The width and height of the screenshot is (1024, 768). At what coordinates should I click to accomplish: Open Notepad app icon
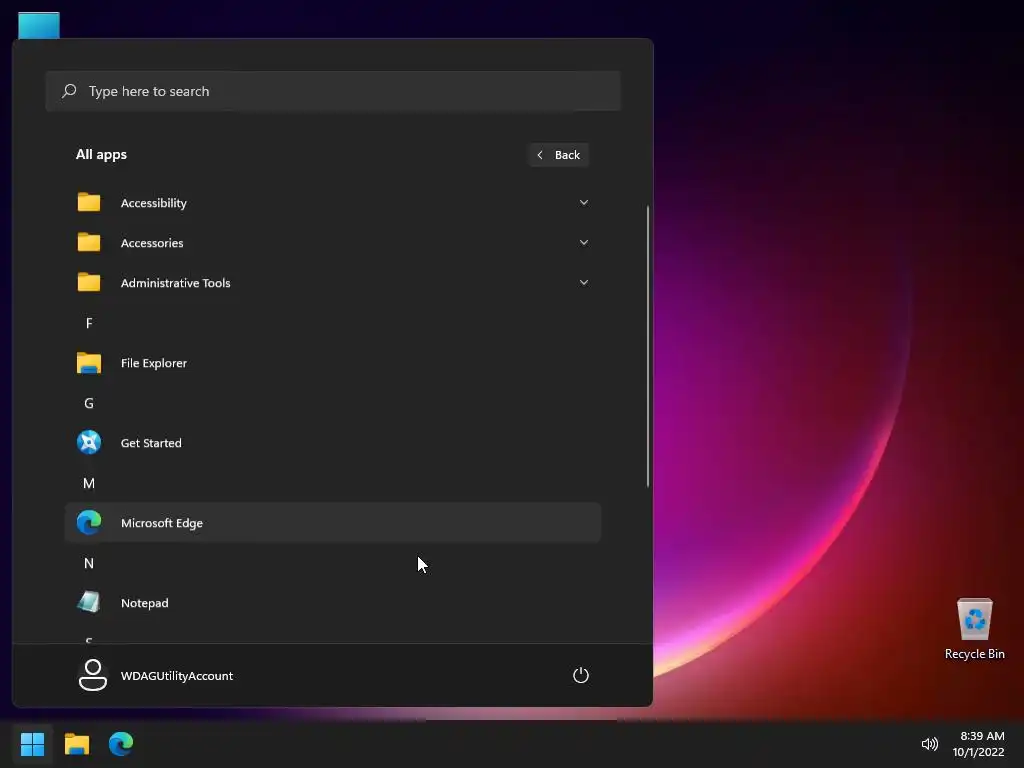coord(89,602)
